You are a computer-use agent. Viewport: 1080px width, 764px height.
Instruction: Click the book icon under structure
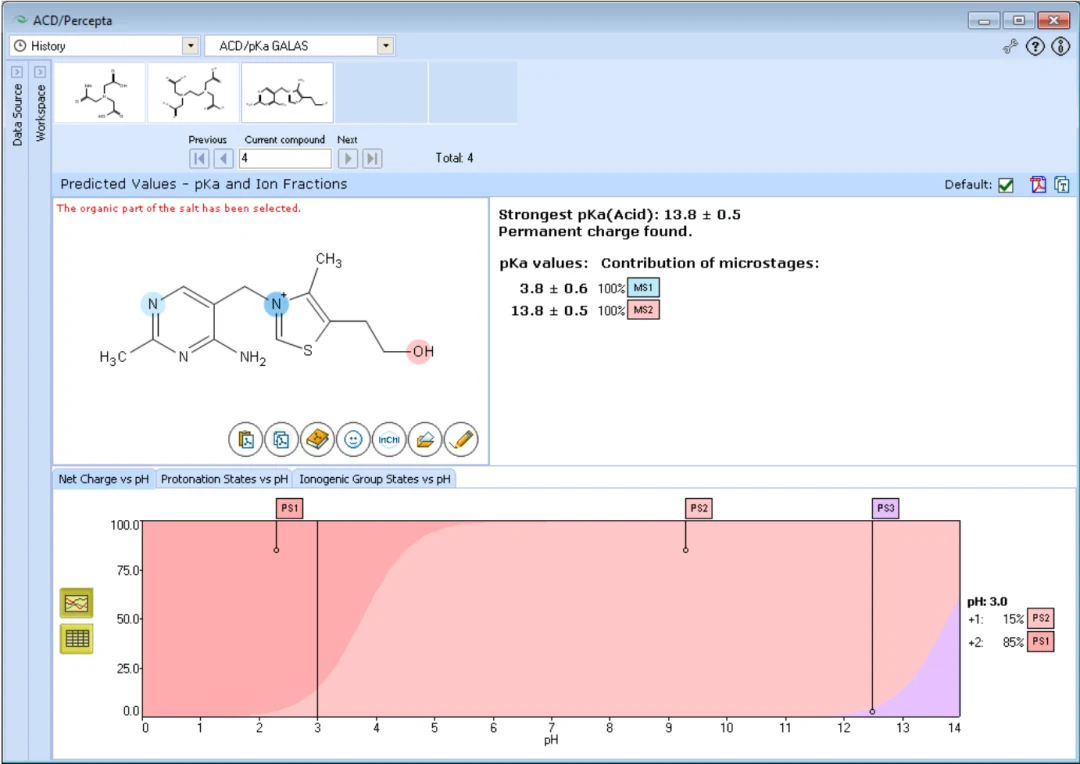[318, 440]
